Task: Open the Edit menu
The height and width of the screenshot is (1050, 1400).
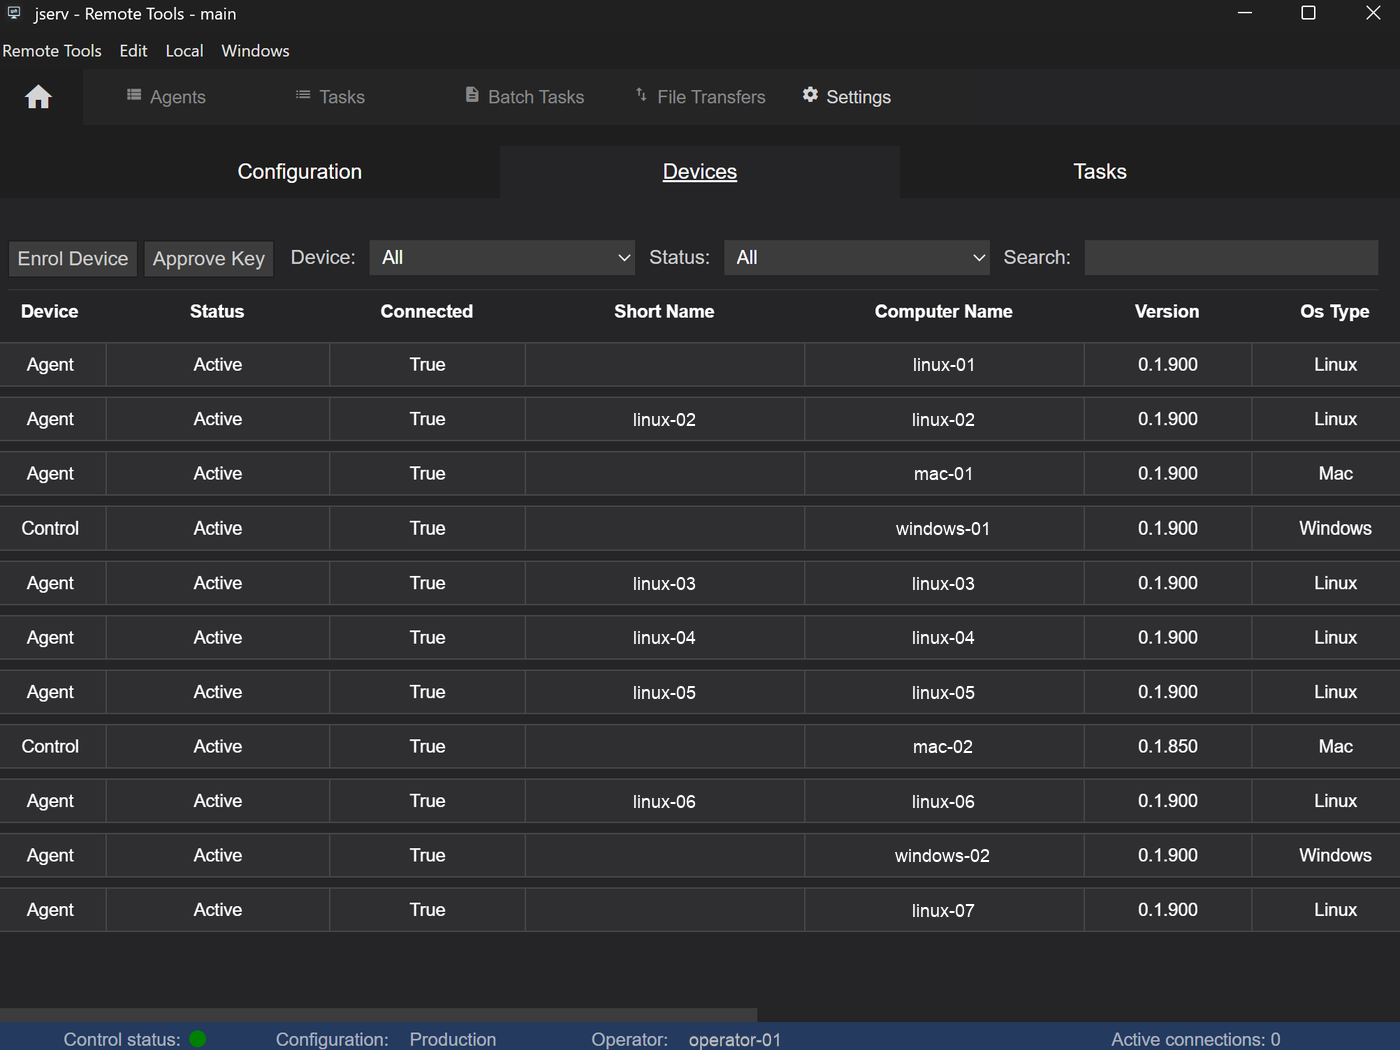Action: pos(133,51)
